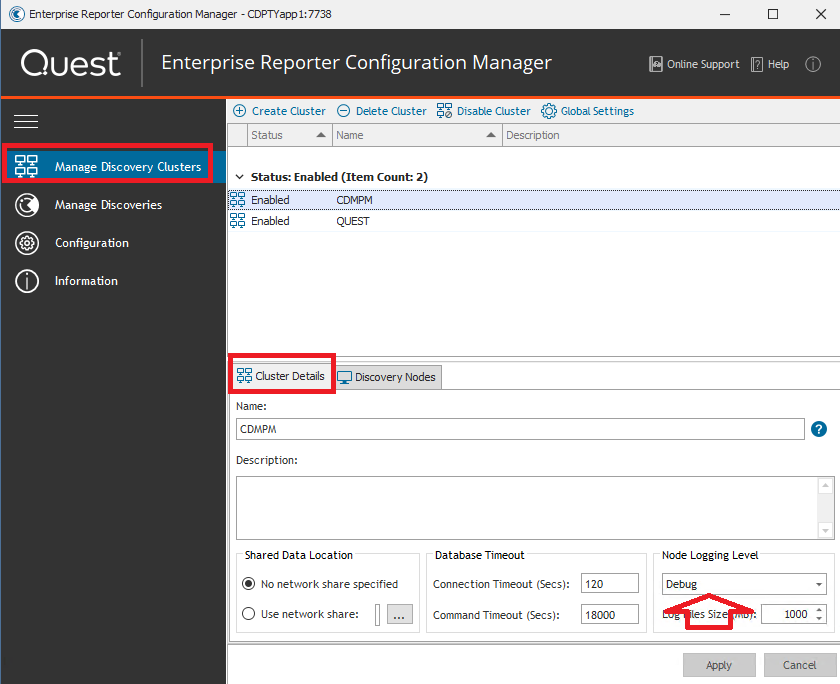Click Global Settings text label

[597, 111]
